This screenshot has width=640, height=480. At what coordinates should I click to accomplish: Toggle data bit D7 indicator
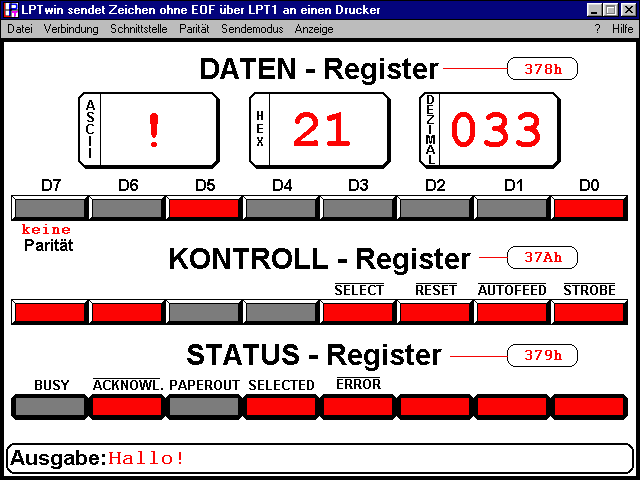(x=49, y=208)
